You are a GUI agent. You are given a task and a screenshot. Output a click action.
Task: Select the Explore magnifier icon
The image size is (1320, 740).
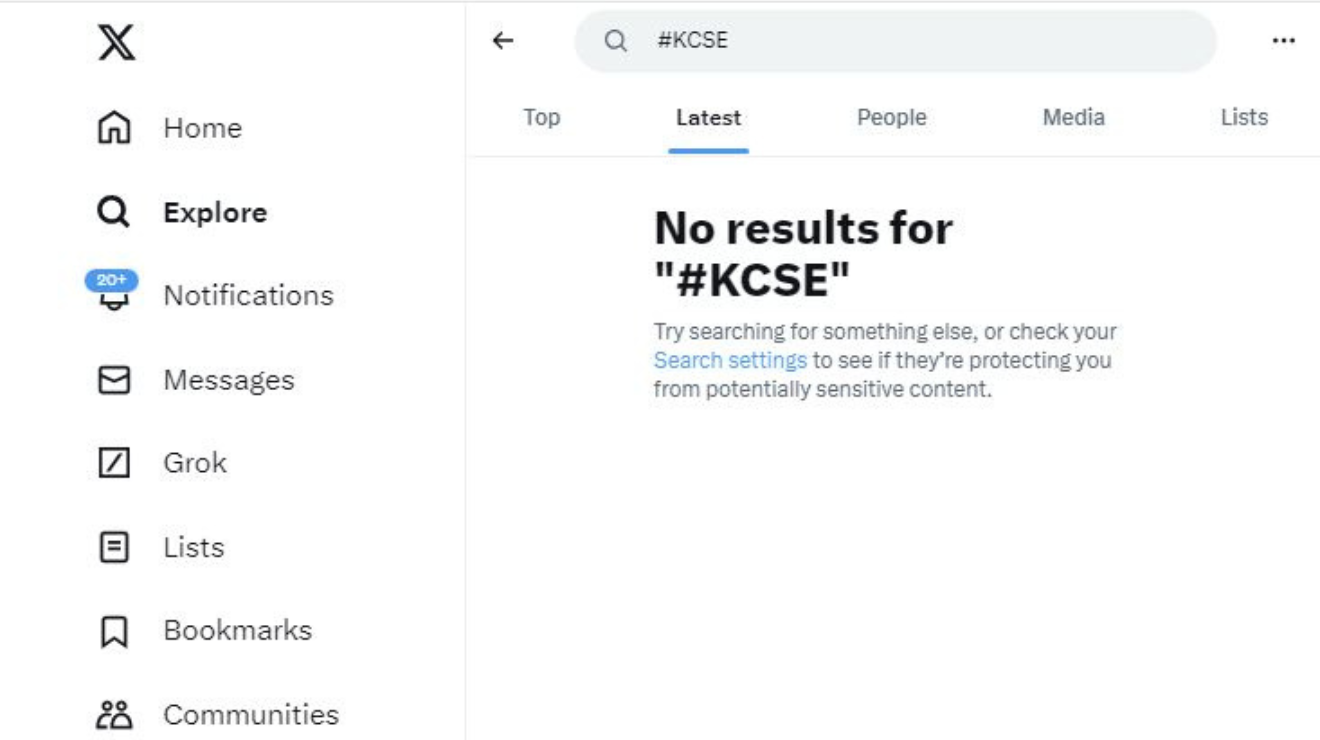[113, 212]
